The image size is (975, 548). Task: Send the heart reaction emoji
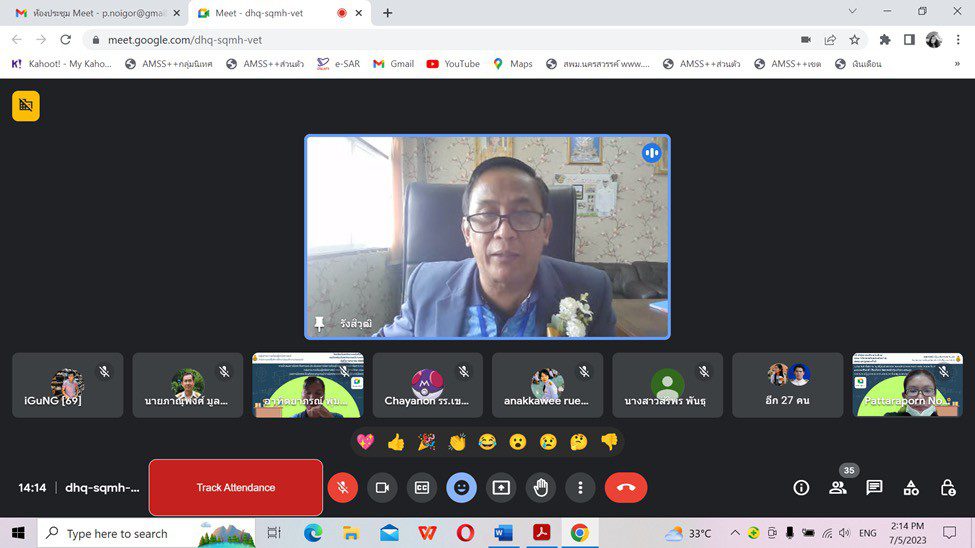click(x=366, y=442)
